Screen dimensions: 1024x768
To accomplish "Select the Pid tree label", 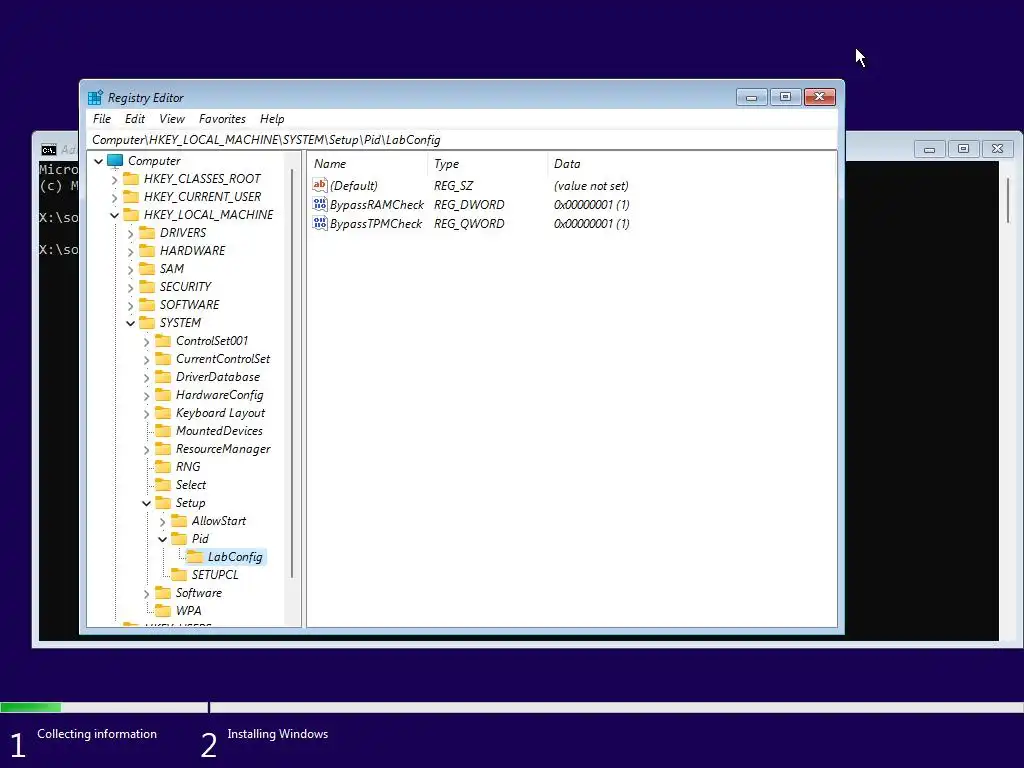I will 200,539.
